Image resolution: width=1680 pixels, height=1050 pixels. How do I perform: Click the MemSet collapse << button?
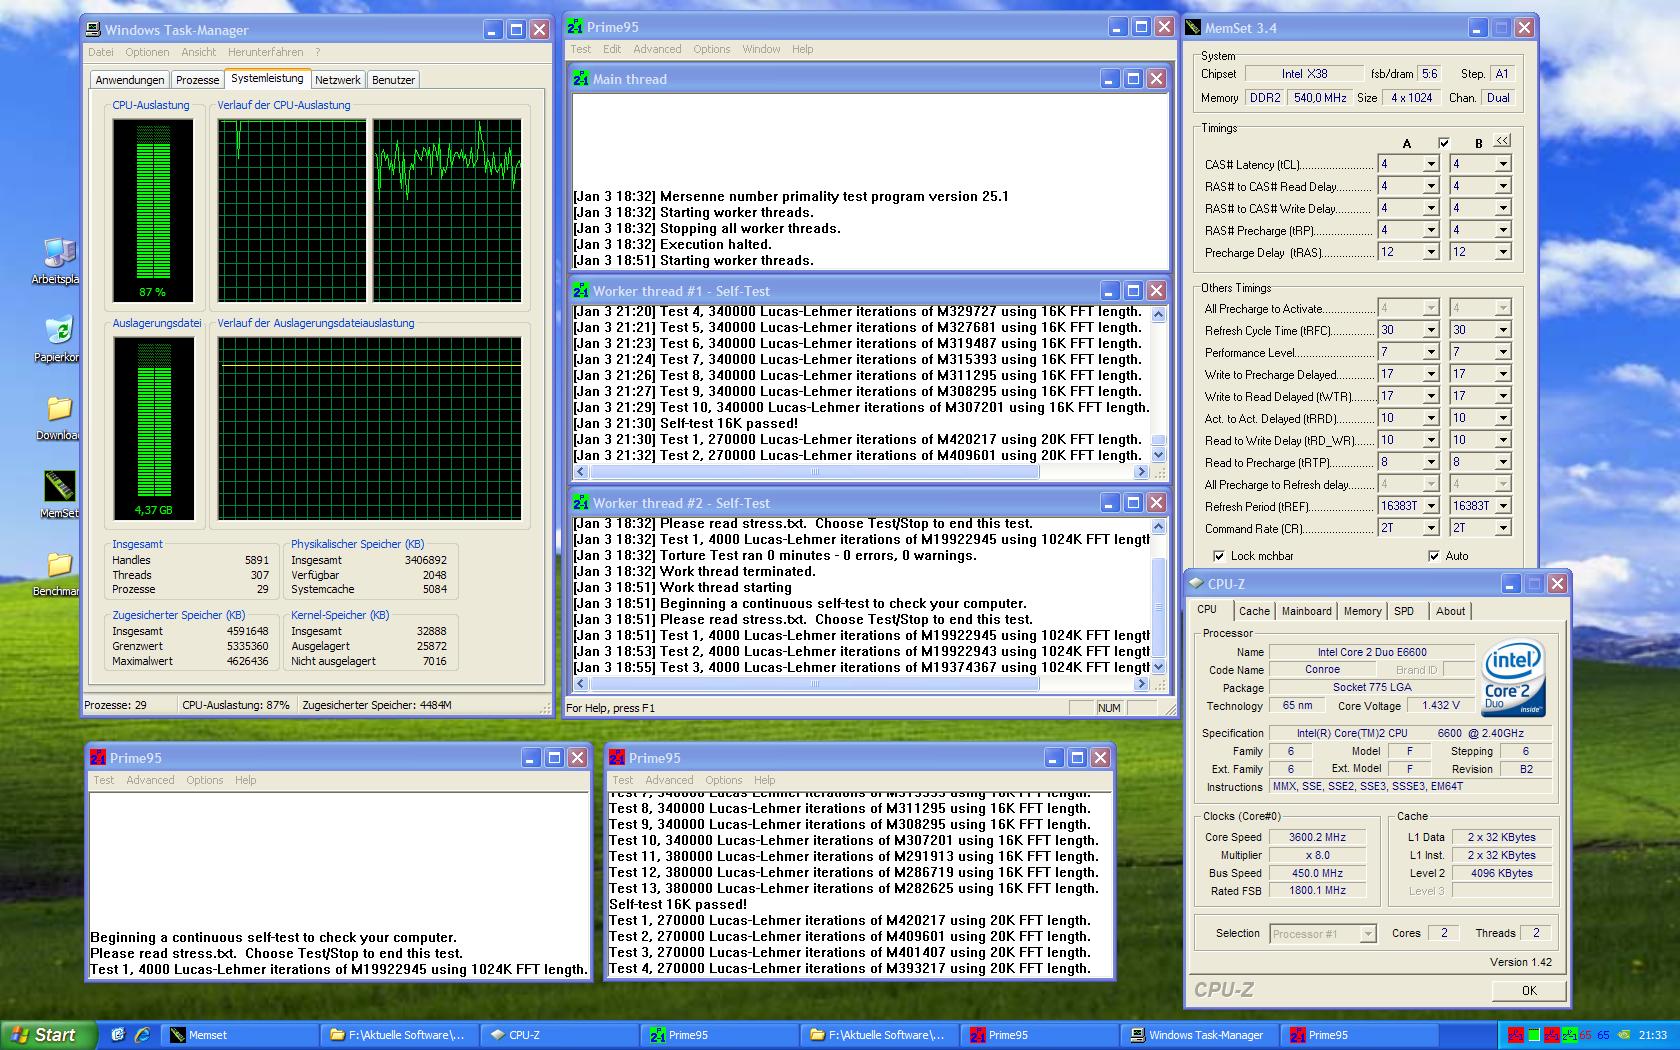[x=1502, y=141]
